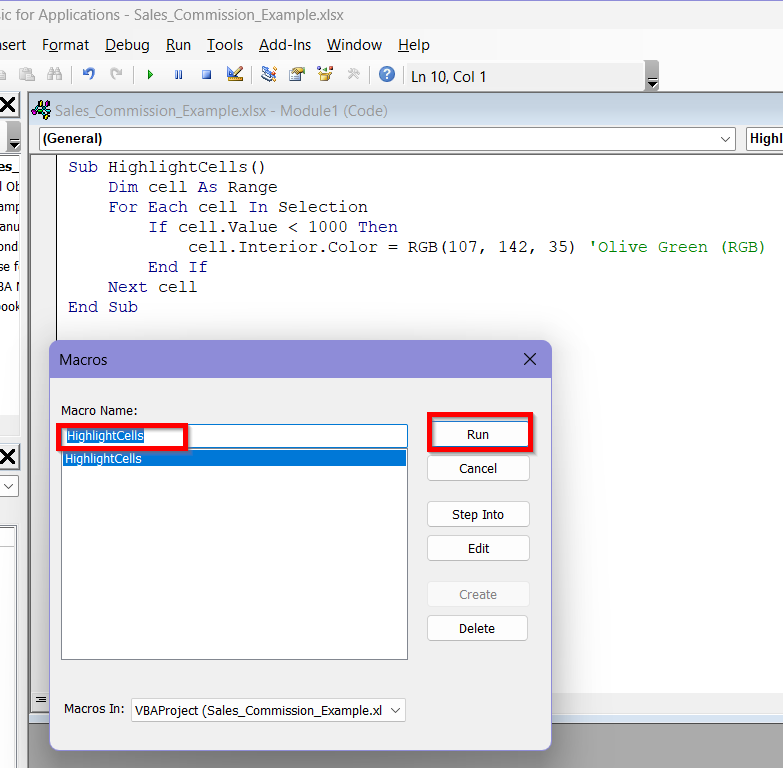Close the Properties pane on left
The image size is (783, 768).
click(8, 457)
